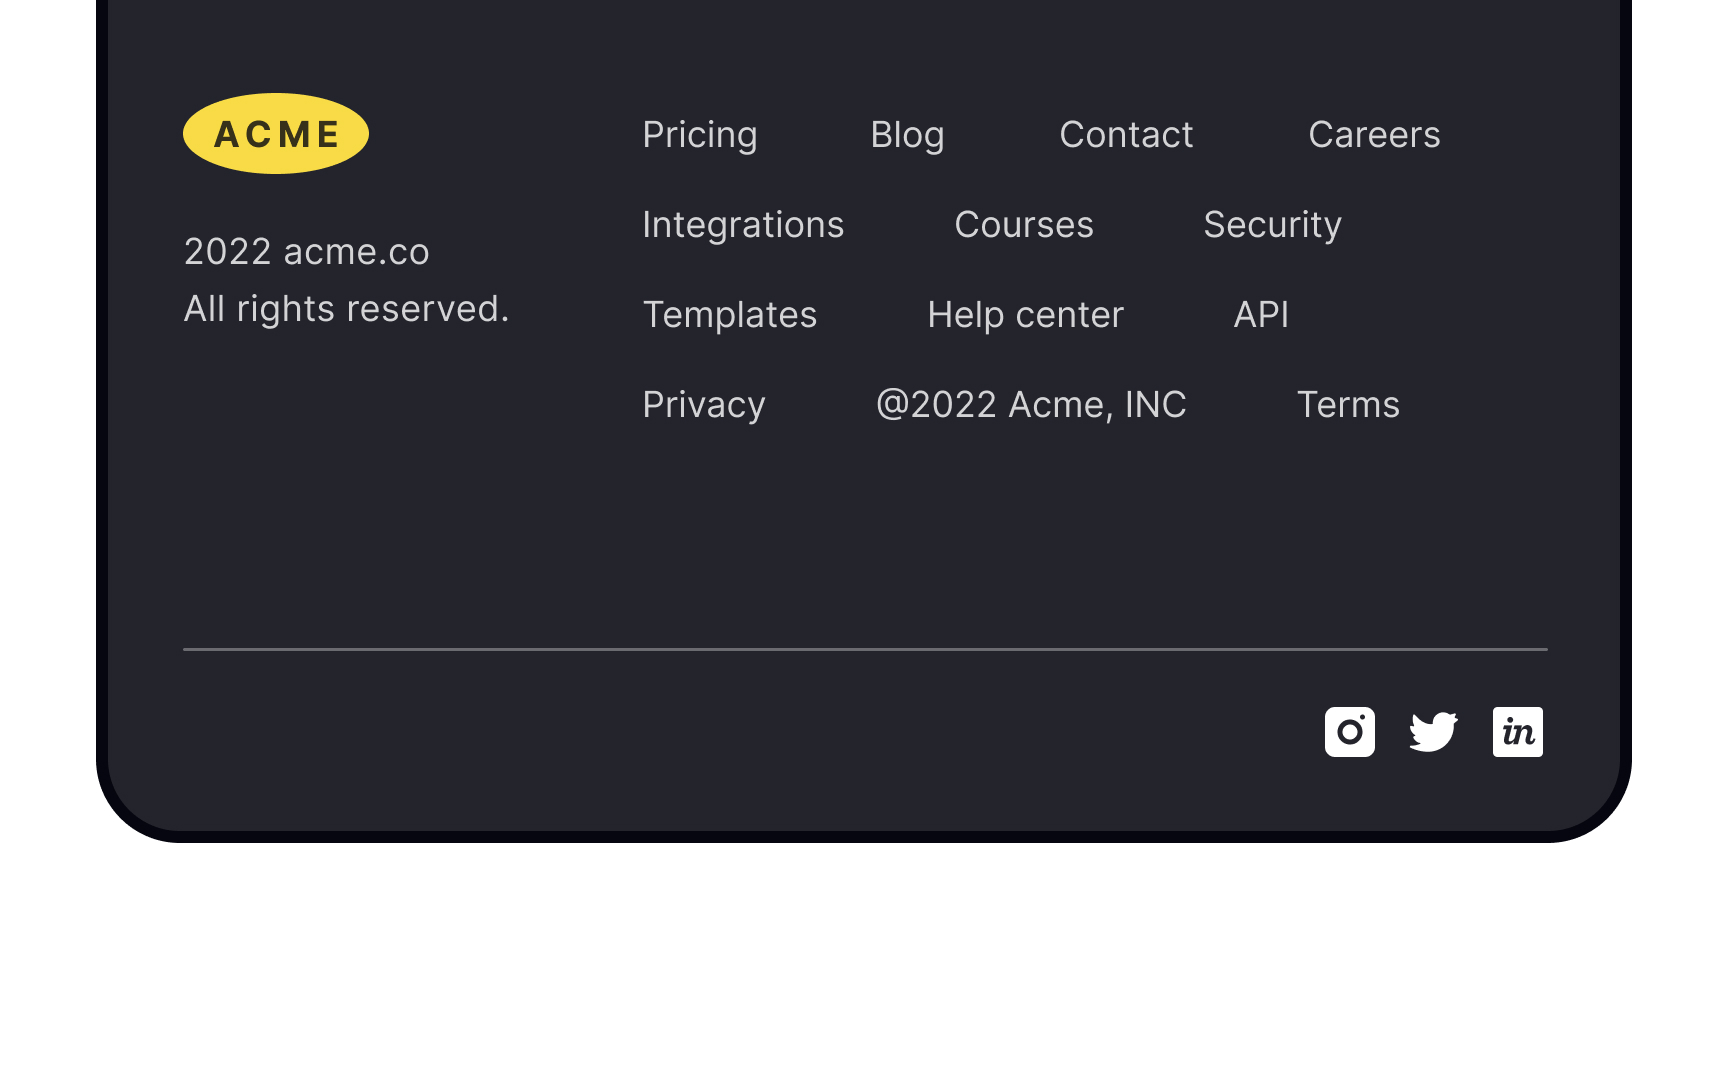Click the 2022 acme.co text
Viewport: 1728px width, 1080px height.
pos(306,252)
